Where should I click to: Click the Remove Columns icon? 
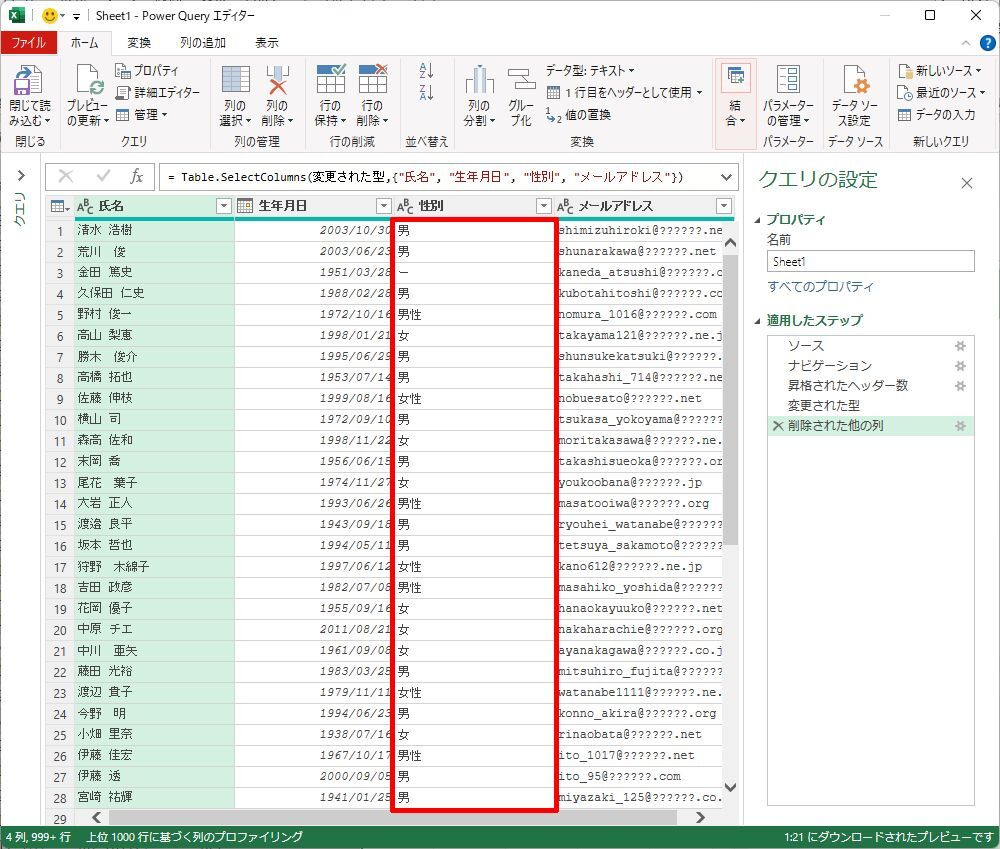[276, 81]
